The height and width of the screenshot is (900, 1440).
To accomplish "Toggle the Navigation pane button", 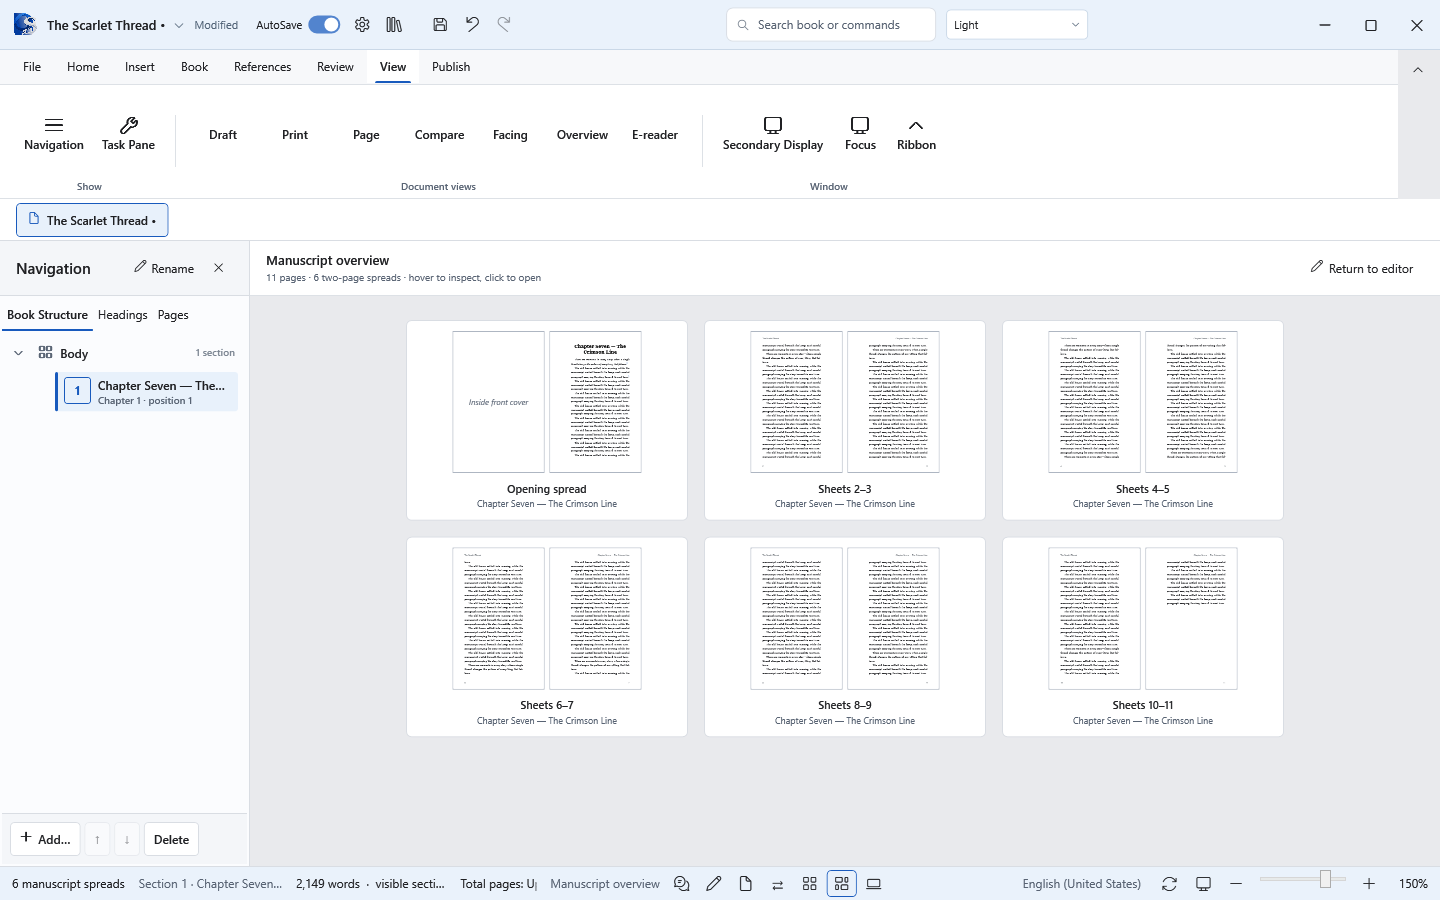I will tap(54, 134).
